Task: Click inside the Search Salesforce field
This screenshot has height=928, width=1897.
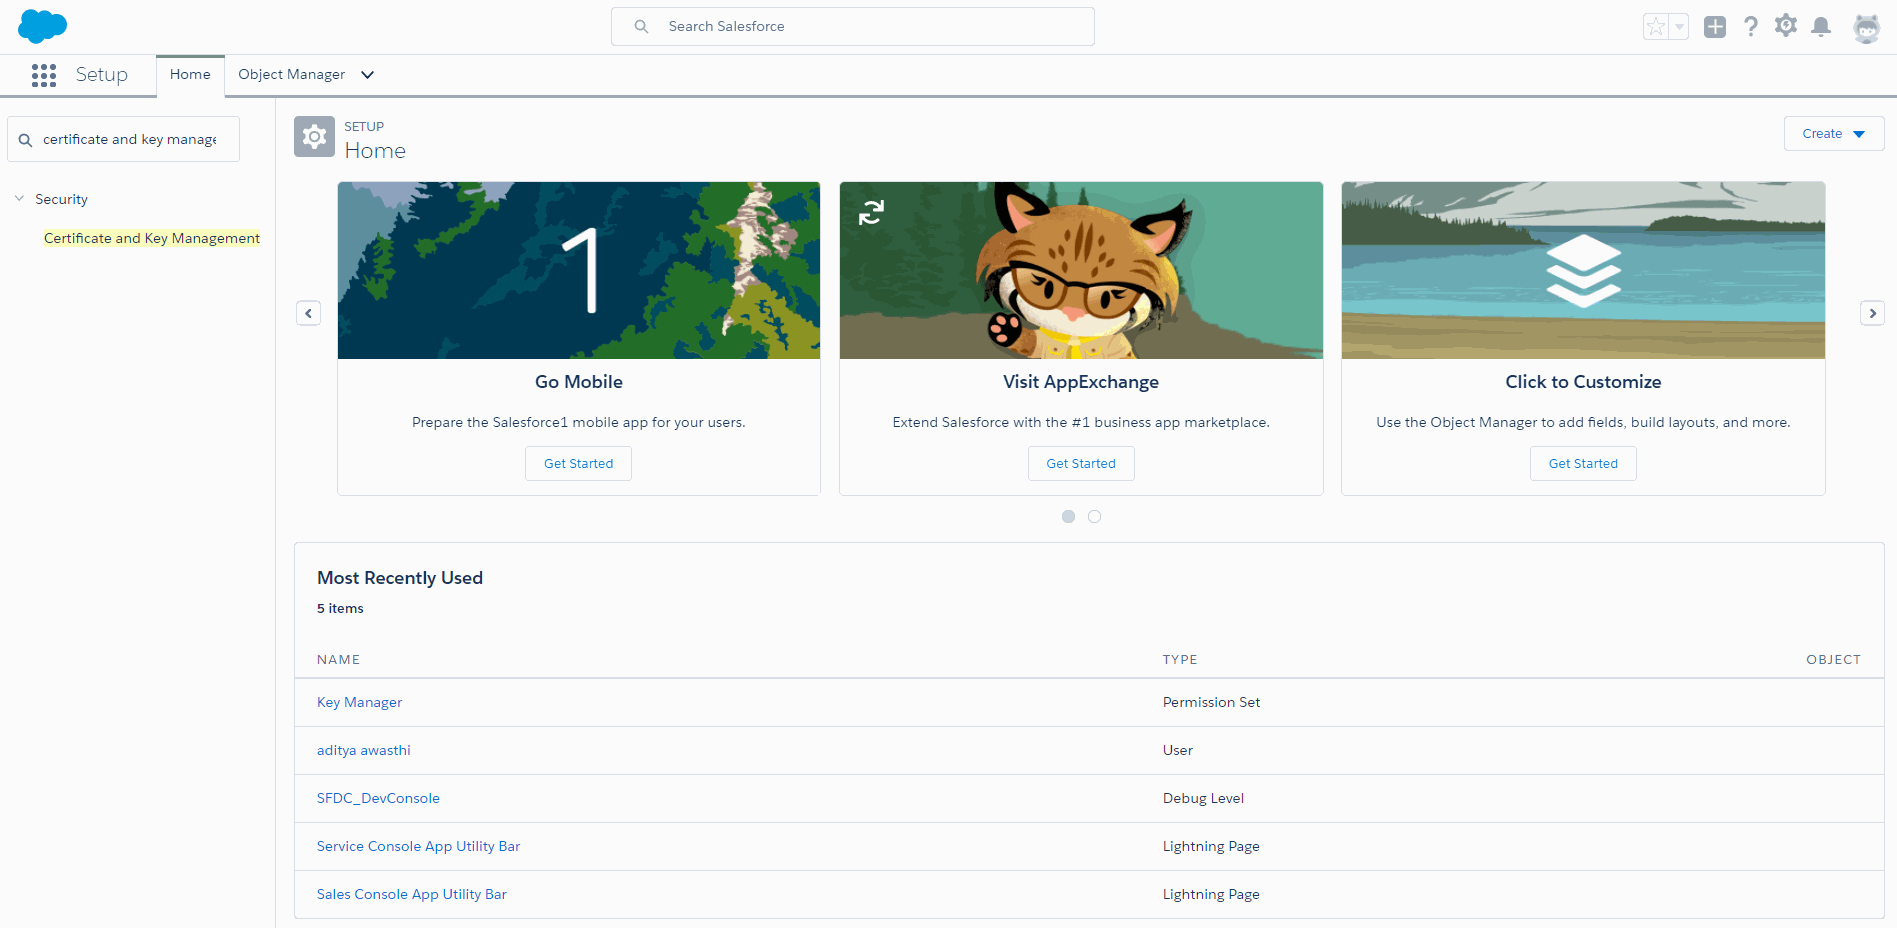Action: click(852, 26)
